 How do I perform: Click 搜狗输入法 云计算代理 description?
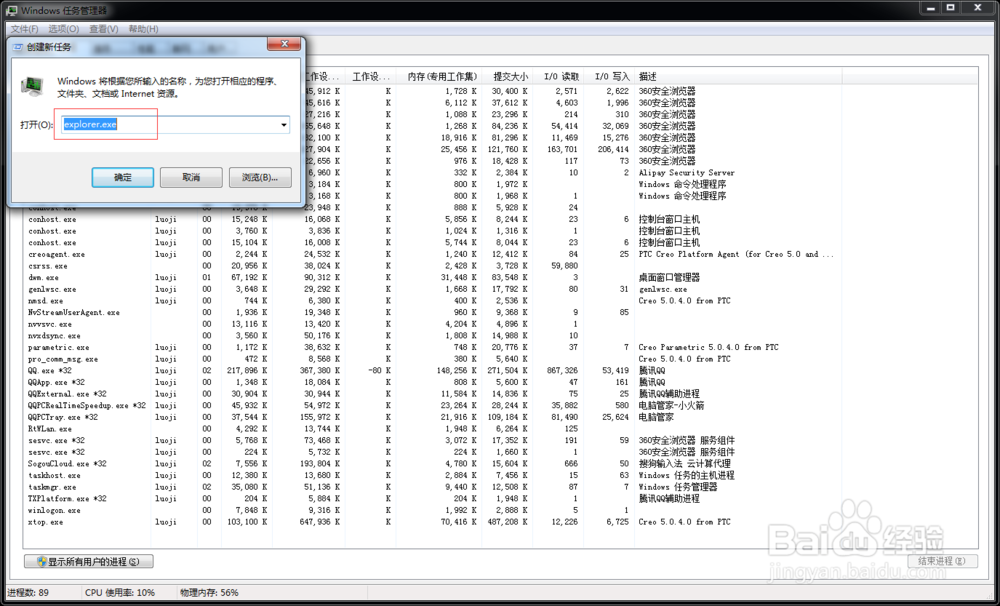[684, 464]
